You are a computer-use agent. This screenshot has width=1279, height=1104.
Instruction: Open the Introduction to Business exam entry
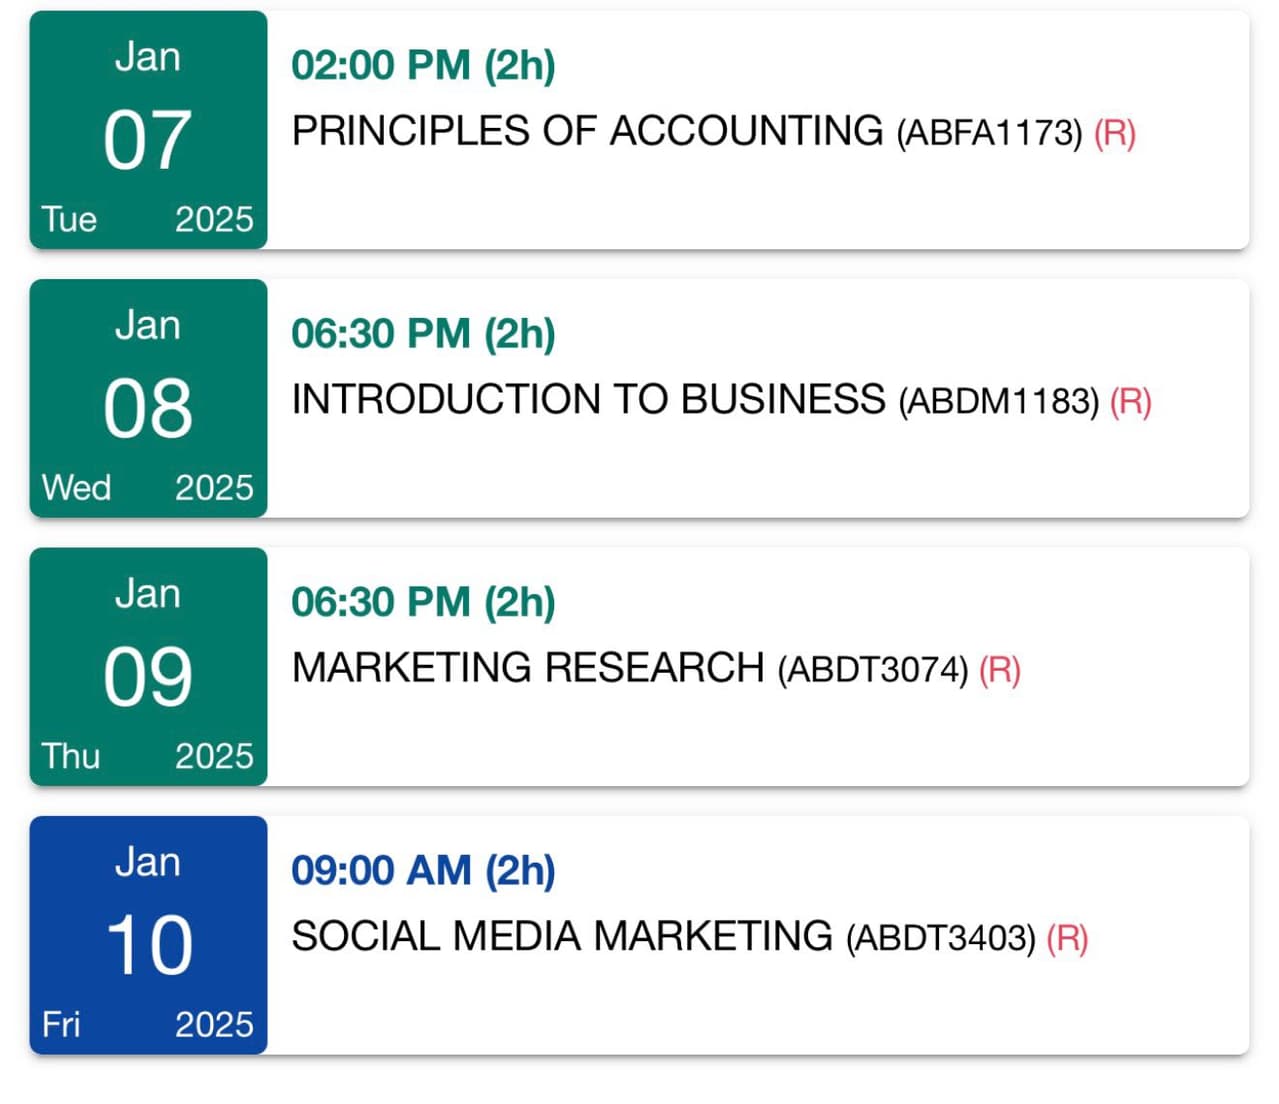(x=588, y=399)
